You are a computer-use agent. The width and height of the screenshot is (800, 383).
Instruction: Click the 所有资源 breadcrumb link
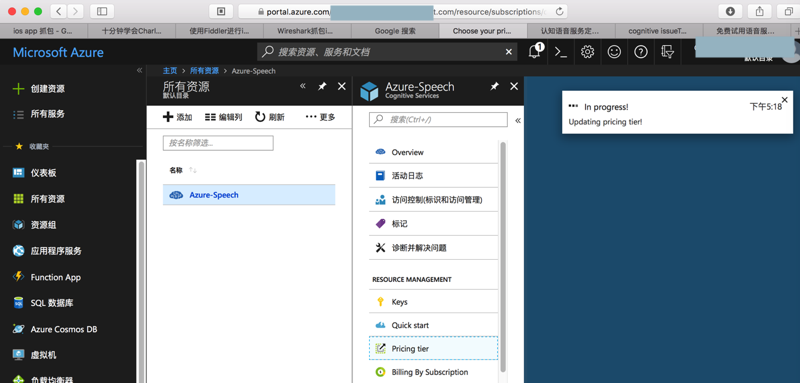pyautogui.click(x=204, y=71)
